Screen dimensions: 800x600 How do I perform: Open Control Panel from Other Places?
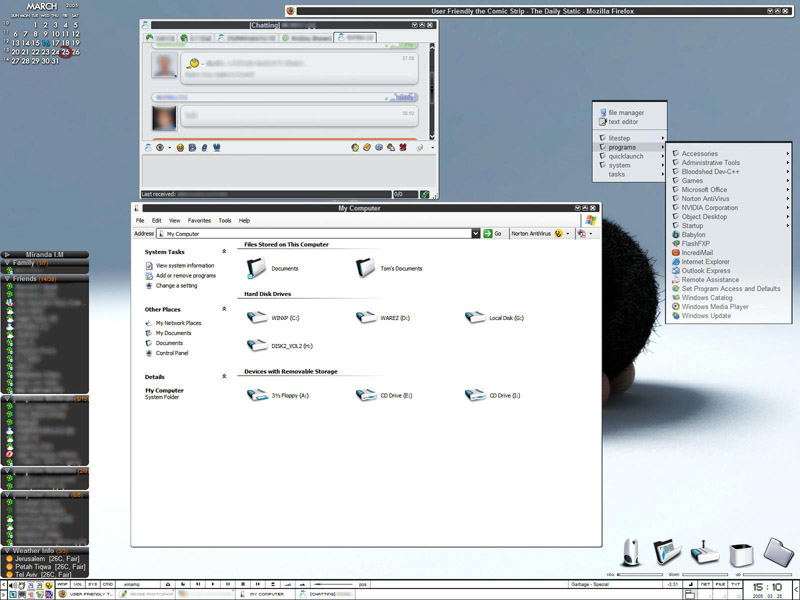(x=172, y=353)
